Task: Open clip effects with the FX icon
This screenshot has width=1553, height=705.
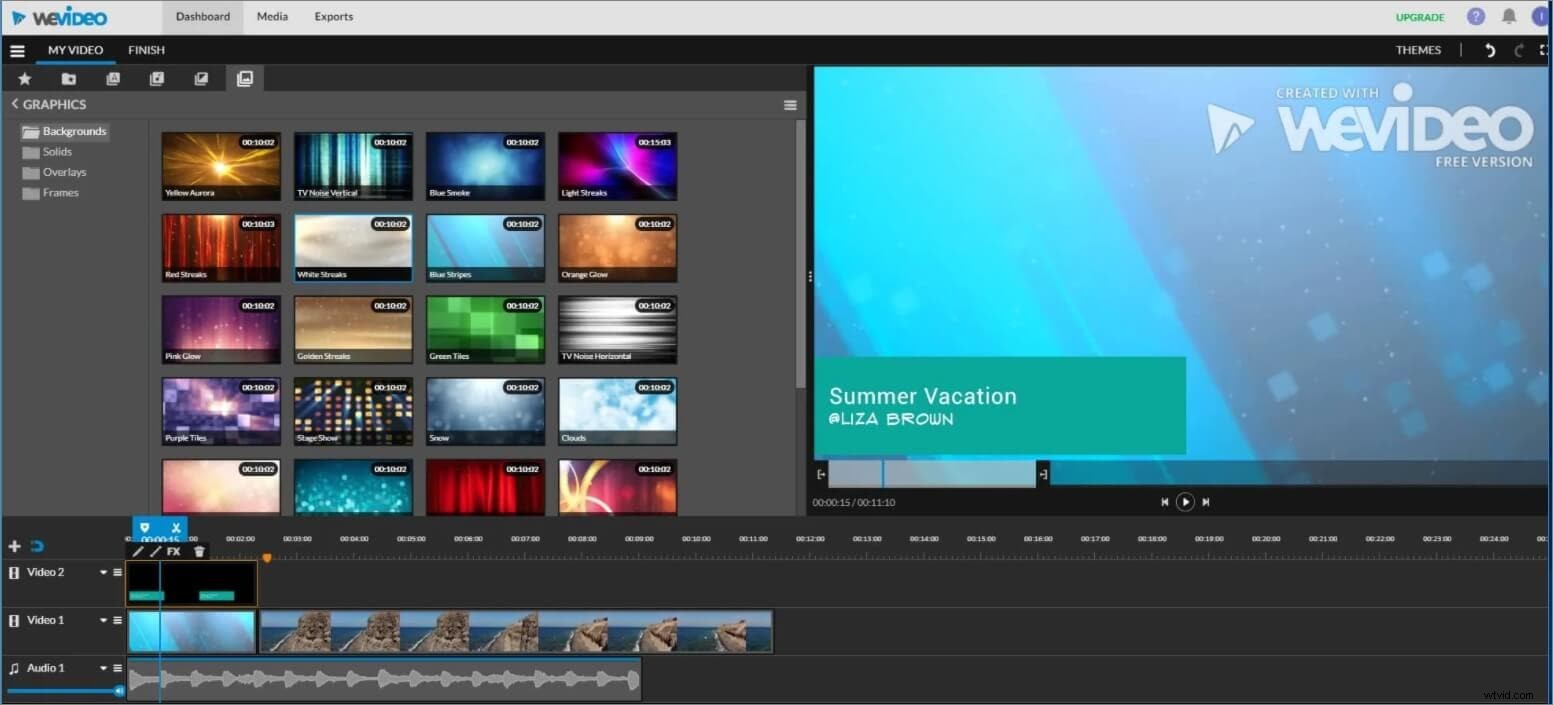Action: coord(176,550)
